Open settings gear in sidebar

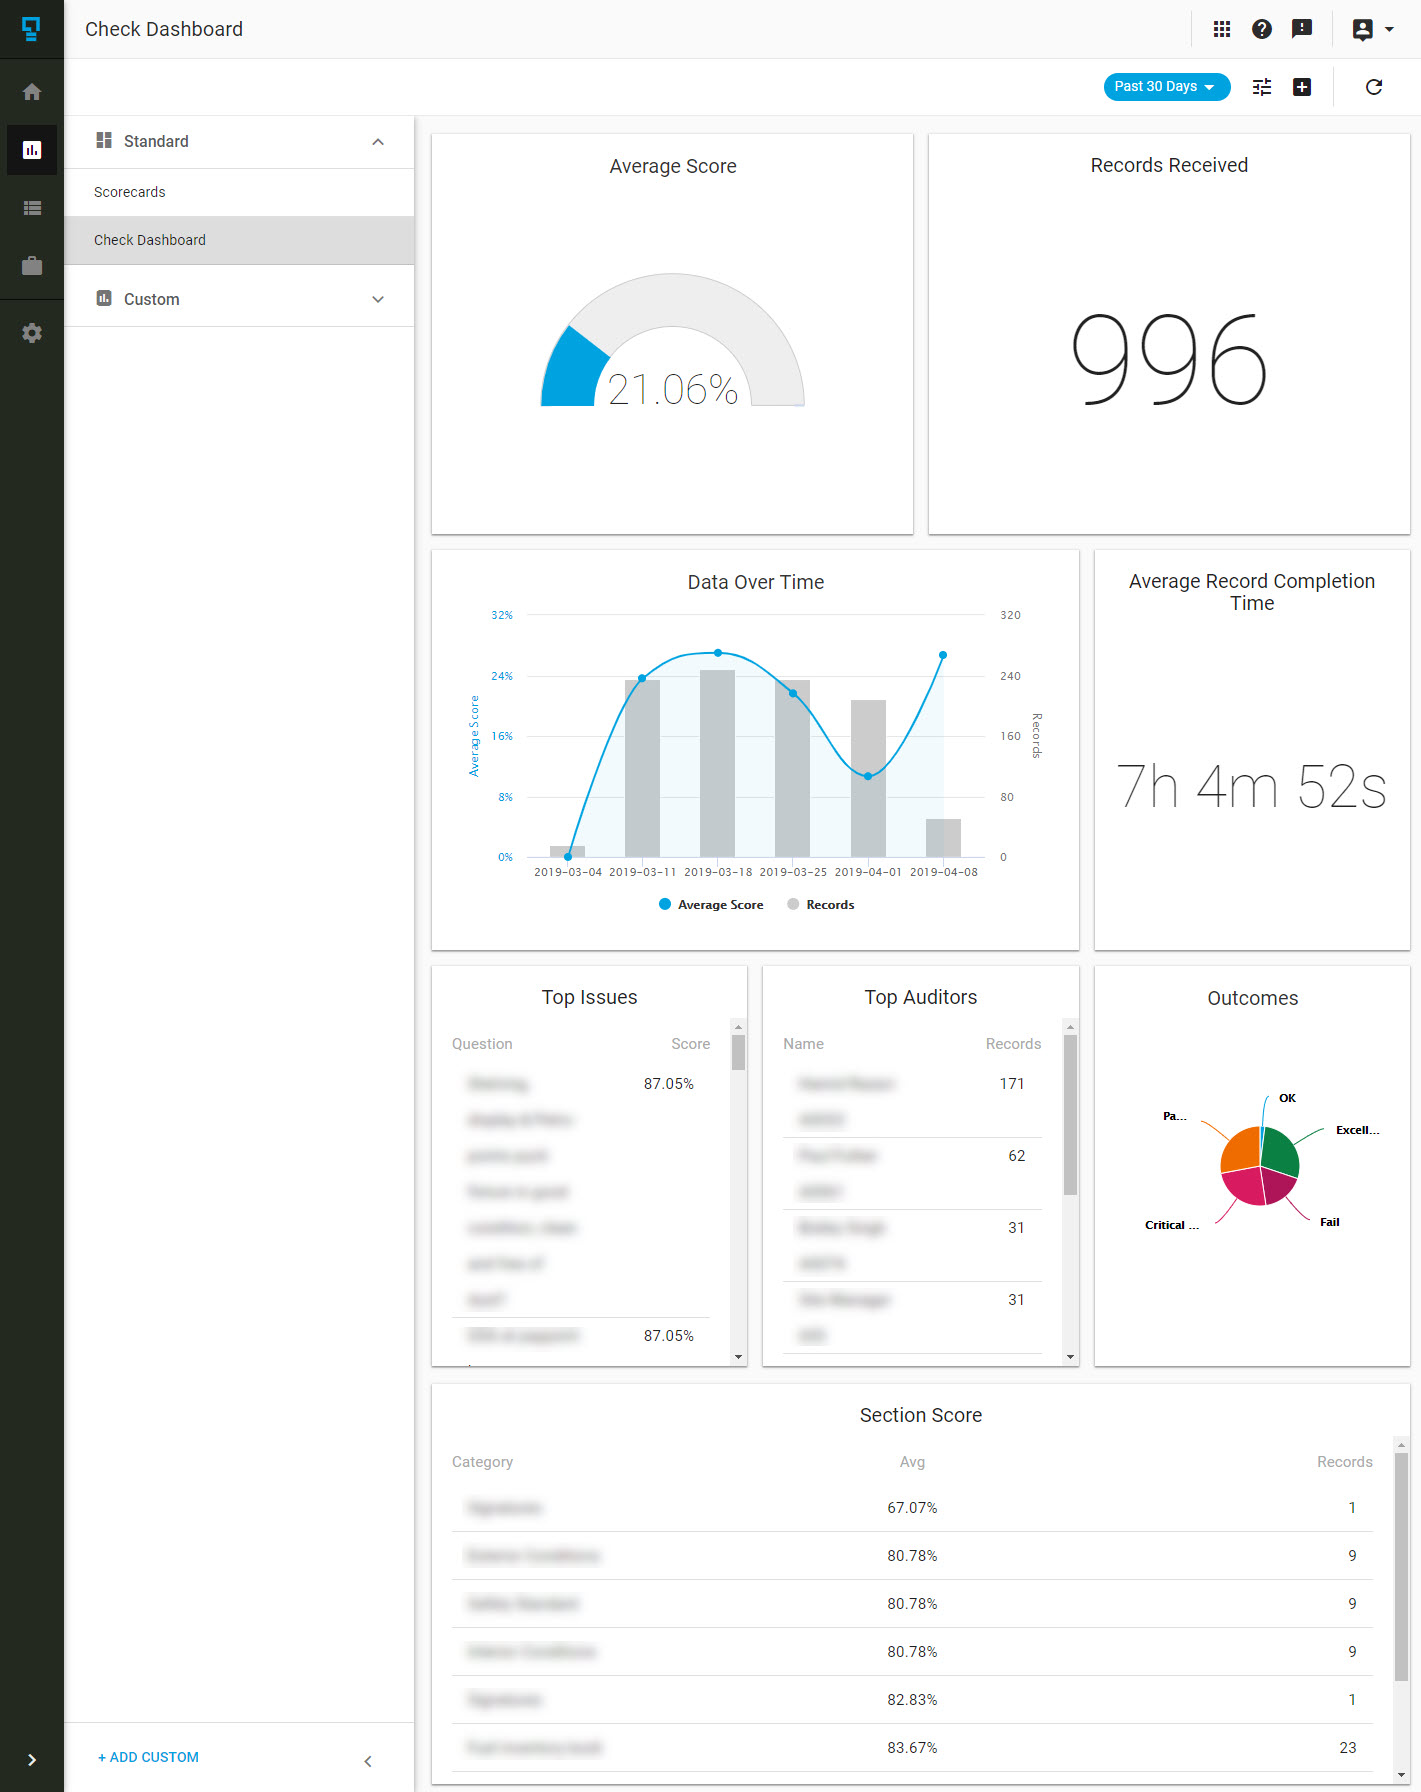pos(32,333)
